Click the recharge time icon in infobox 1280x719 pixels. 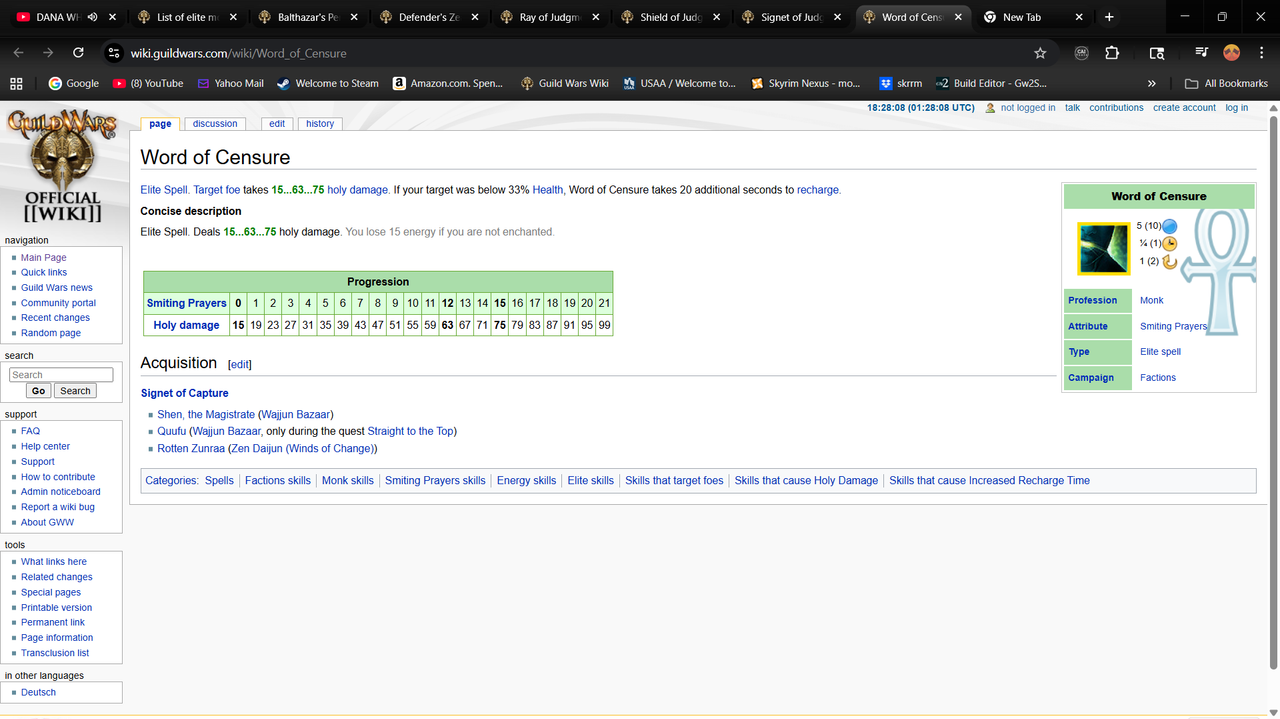(1168, 262)
